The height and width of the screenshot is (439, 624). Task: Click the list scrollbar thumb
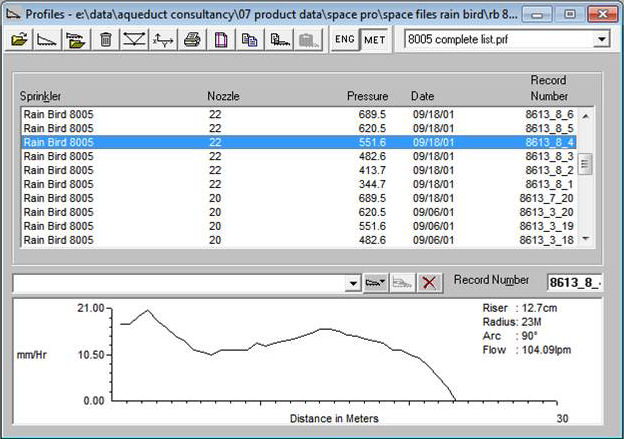point(585,164)
